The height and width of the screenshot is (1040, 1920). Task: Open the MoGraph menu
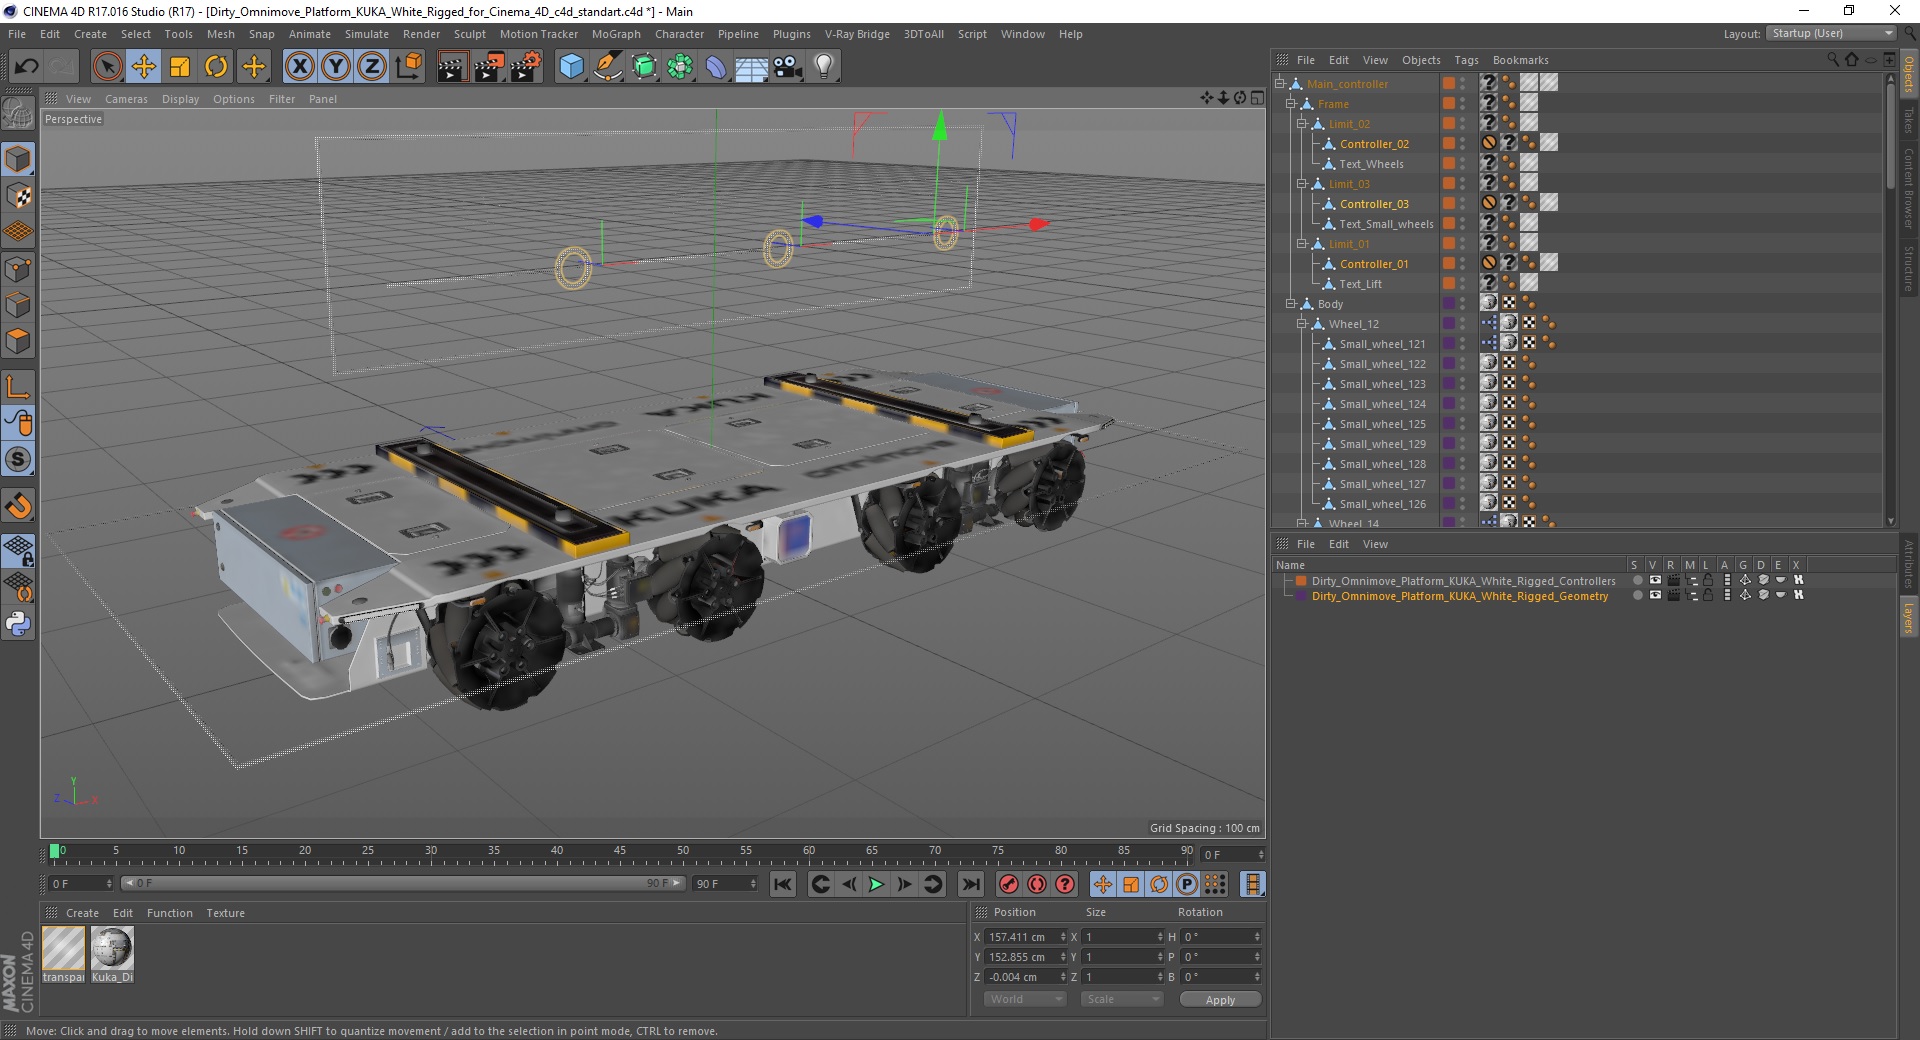pos(616,34)
